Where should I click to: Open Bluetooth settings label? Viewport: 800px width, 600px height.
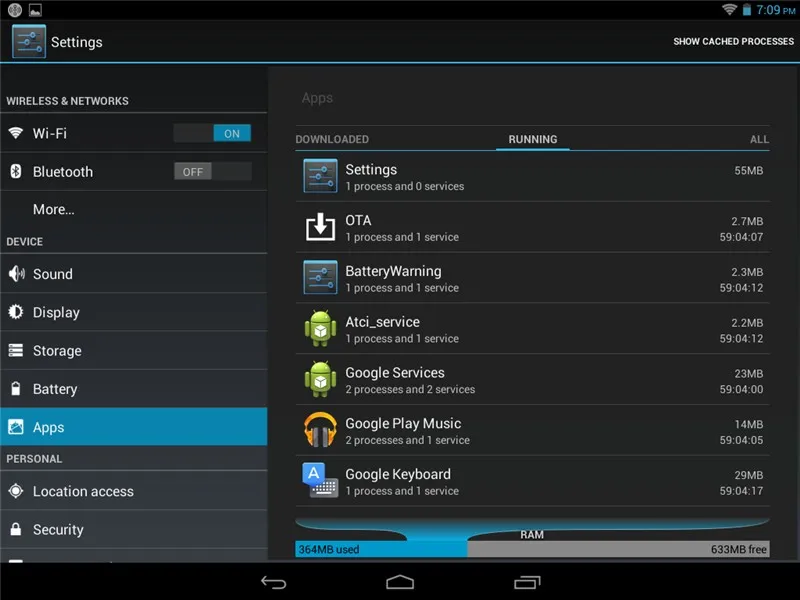coord(63,172)
